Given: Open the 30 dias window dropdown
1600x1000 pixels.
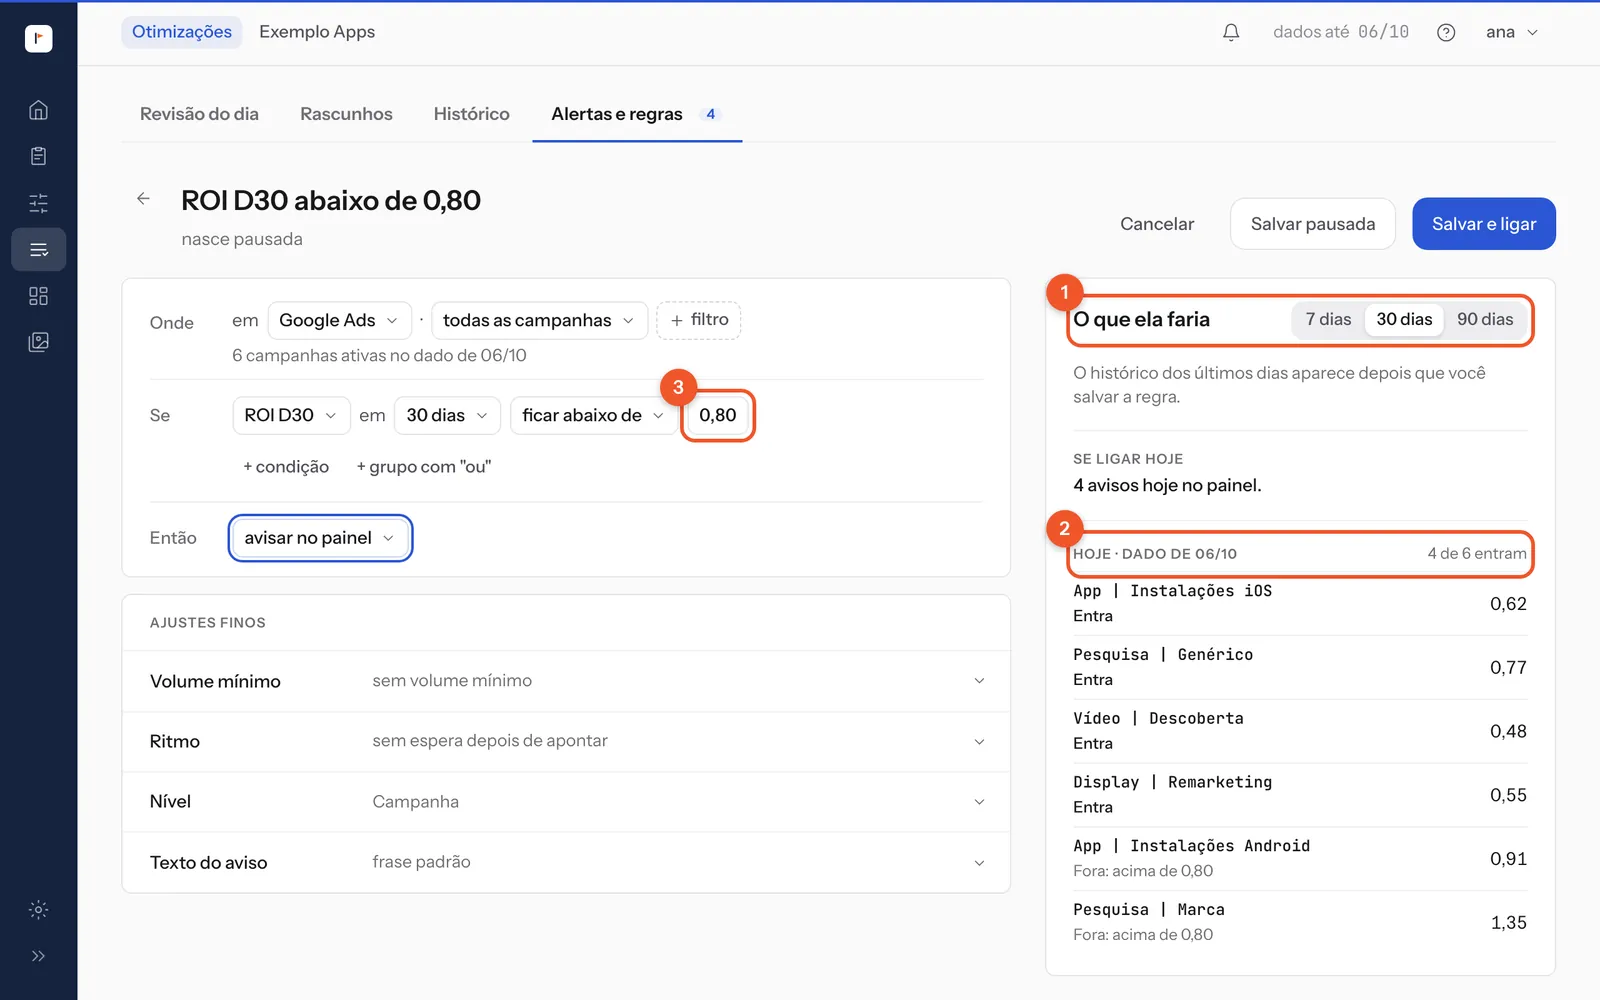Looking at the screenshot, I should tap(447, 416).
